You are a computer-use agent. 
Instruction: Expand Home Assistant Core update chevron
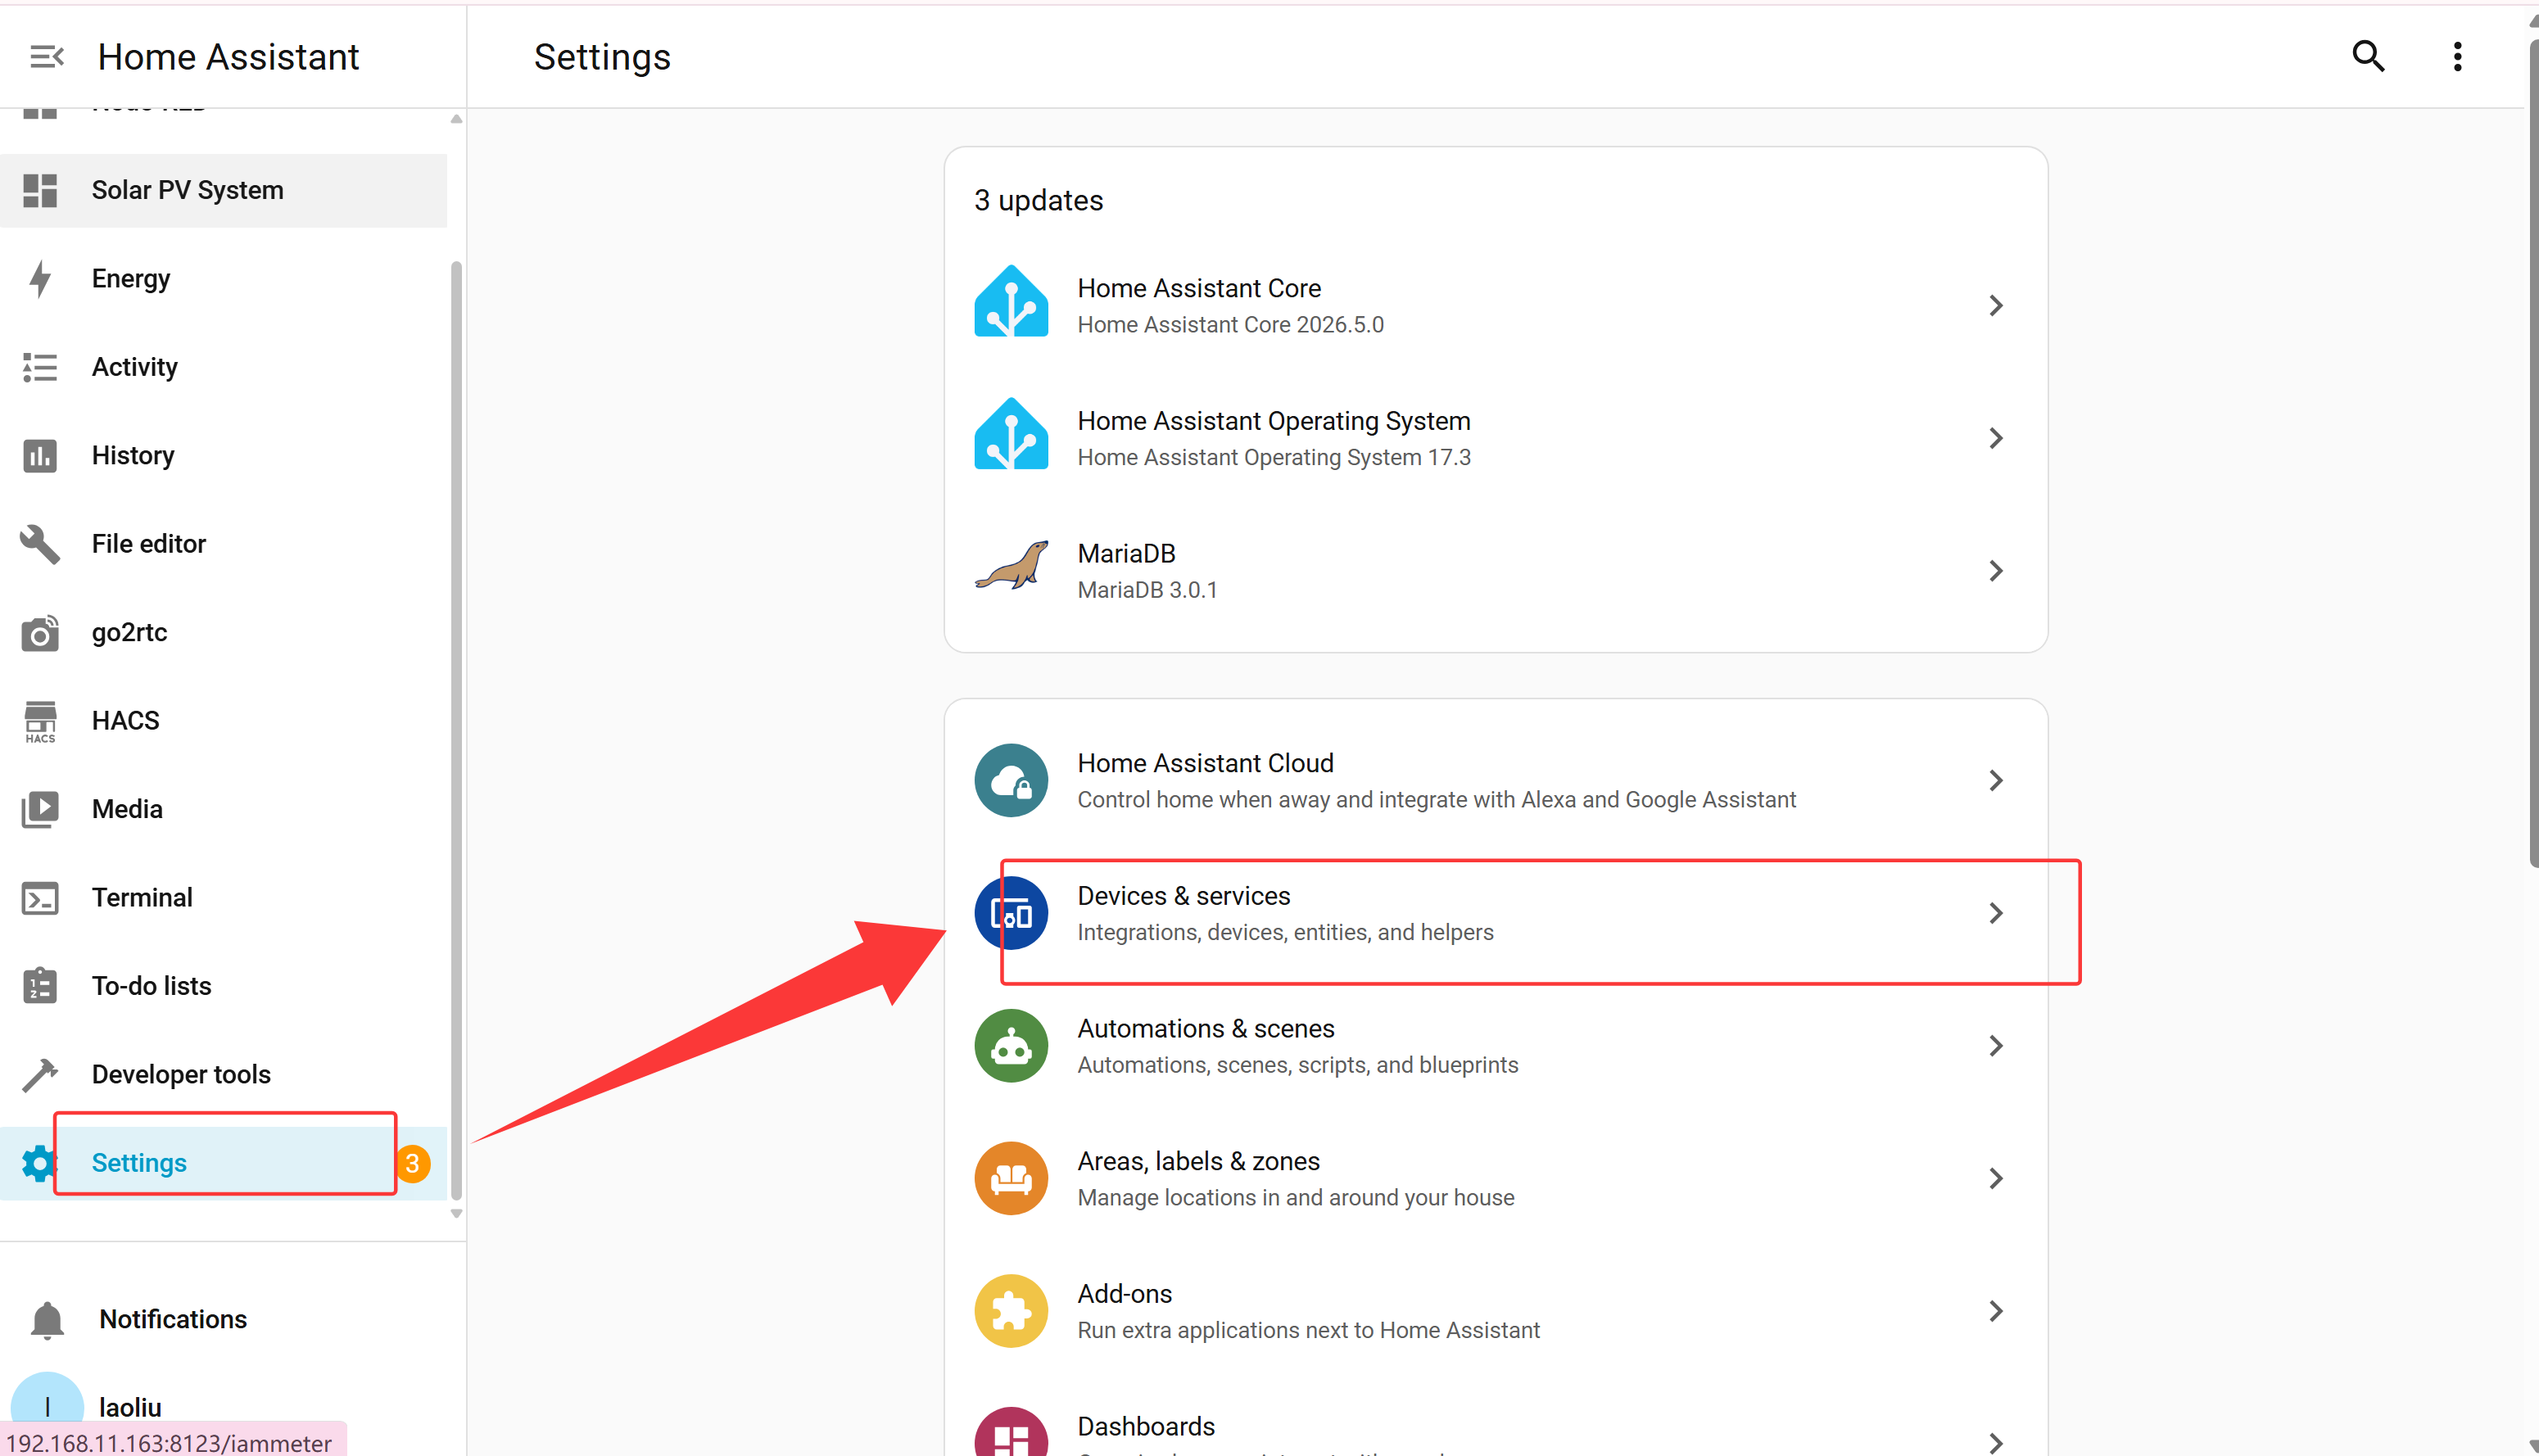1995,306
